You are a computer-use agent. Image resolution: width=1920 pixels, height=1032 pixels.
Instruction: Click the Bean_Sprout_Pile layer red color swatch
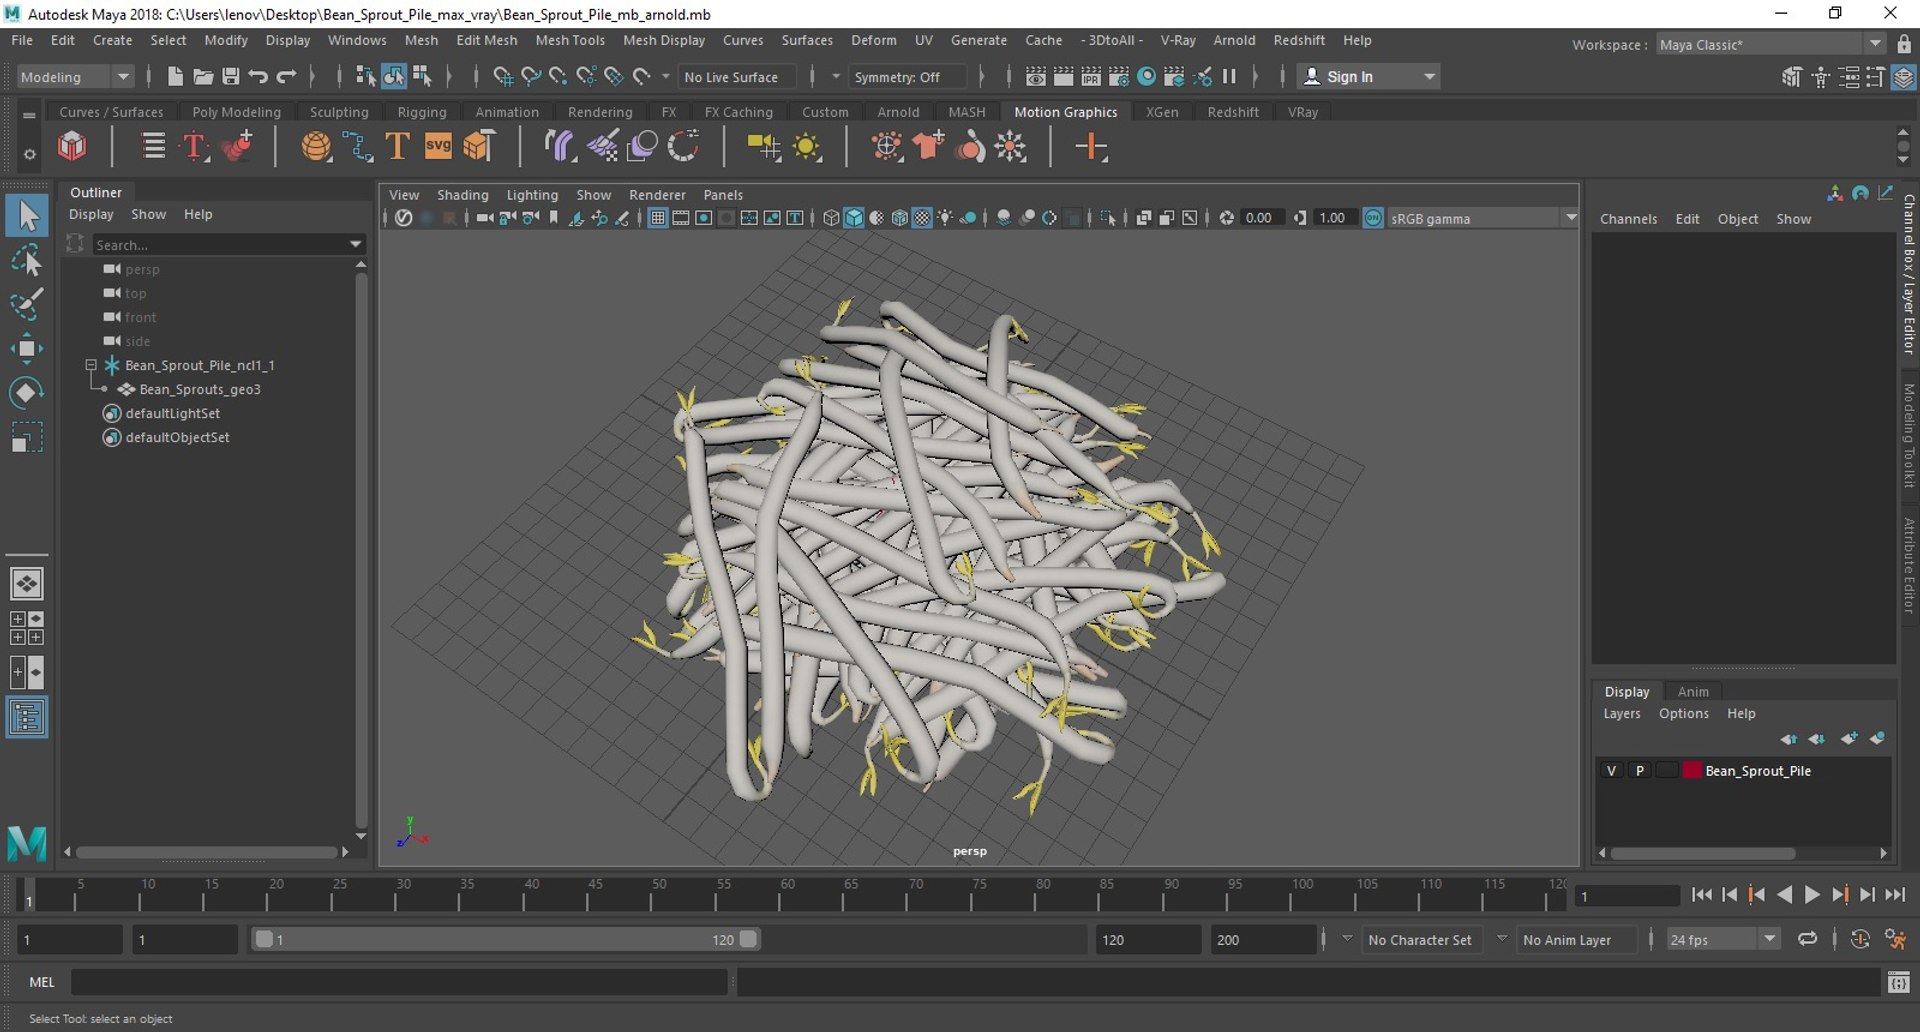point(1692,771)
